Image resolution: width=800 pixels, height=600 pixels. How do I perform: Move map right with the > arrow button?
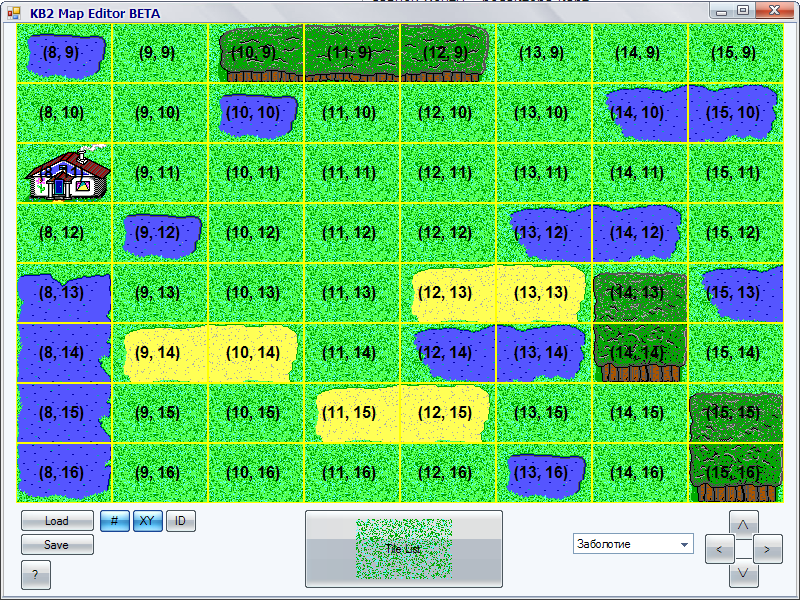767,549
